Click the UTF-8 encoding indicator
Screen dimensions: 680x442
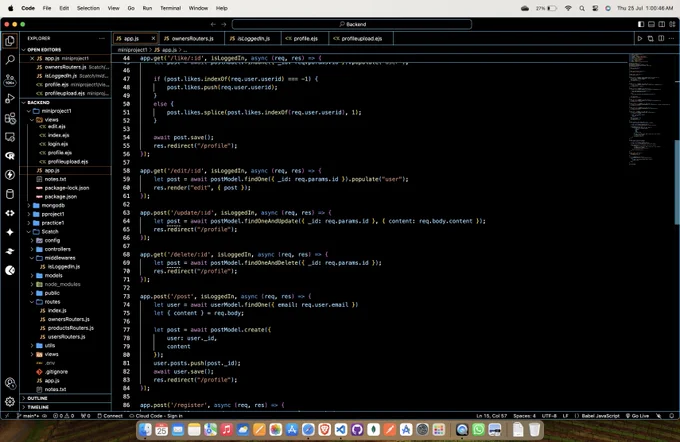pos(549,416)
